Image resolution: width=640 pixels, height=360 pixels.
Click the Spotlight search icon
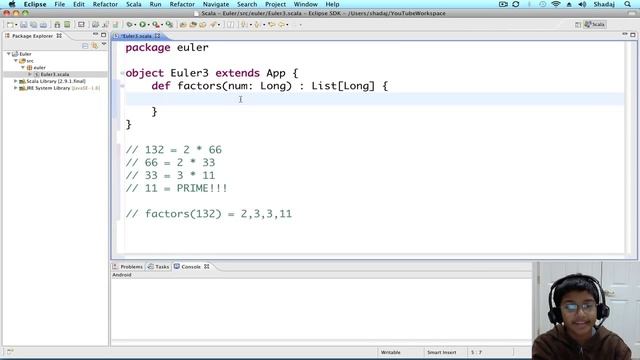point(628,4)
